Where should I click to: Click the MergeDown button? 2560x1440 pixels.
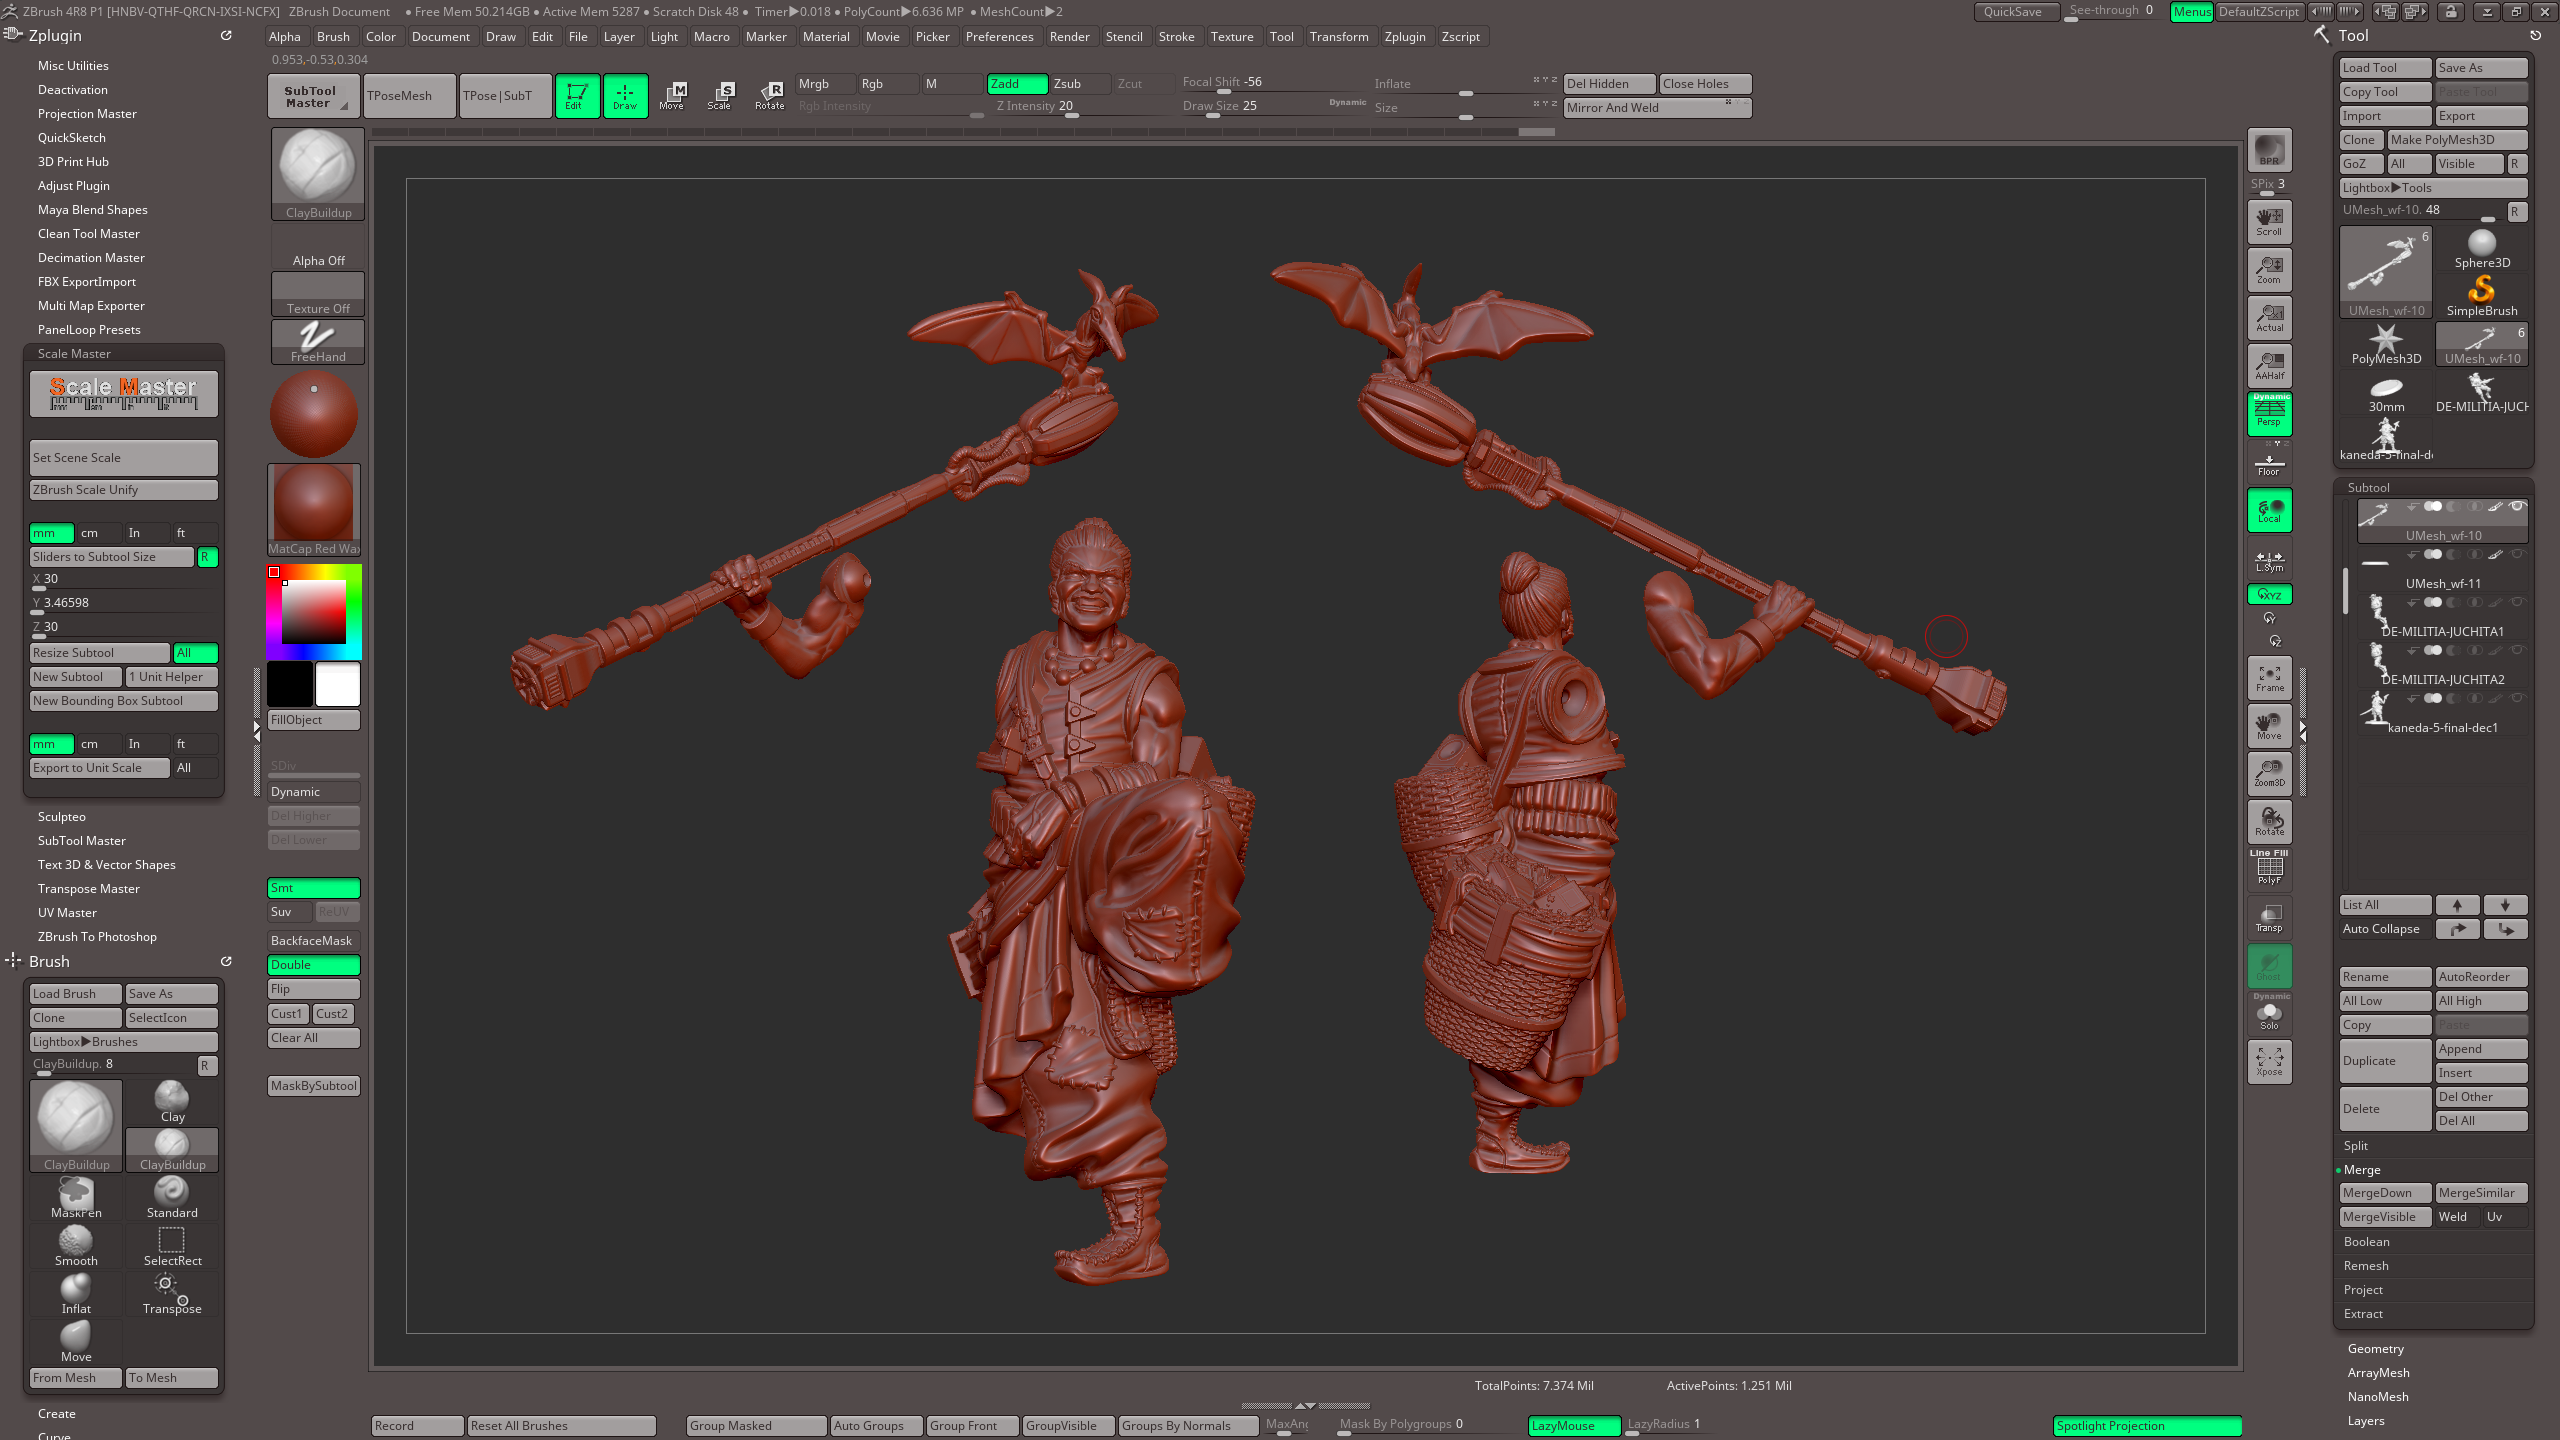(2385, 1193)
